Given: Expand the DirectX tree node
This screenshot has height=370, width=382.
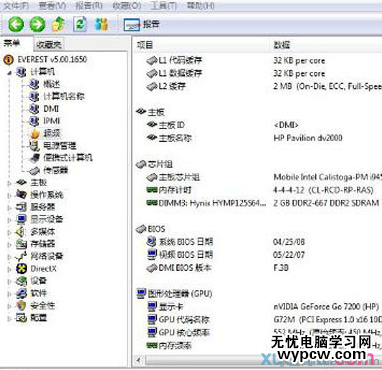Looking at the screenshot, I should [x=9, y=269].
